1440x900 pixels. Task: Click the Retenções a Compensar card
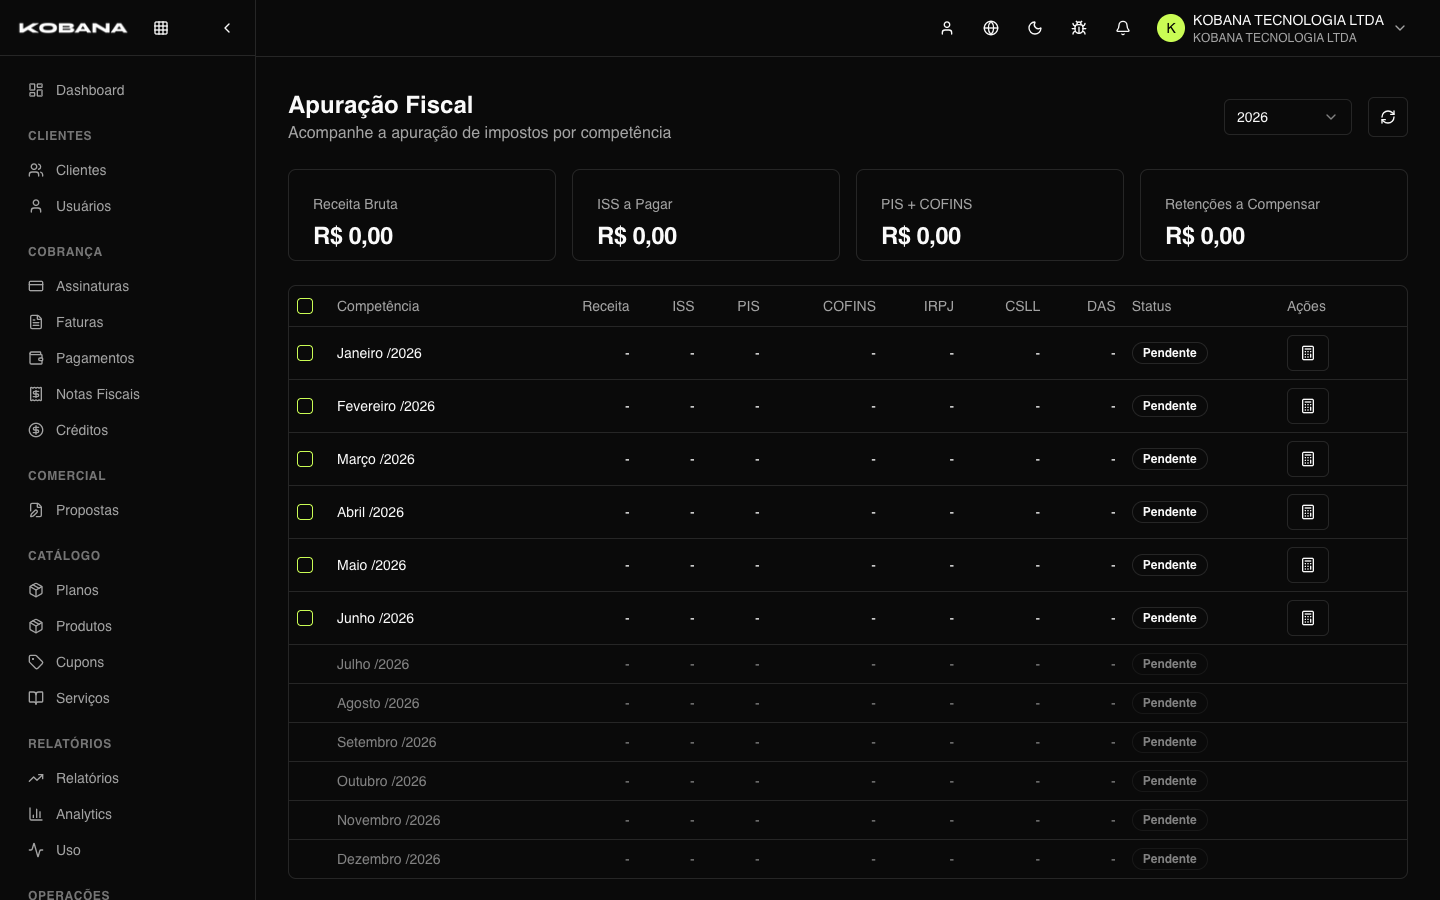1274,215
